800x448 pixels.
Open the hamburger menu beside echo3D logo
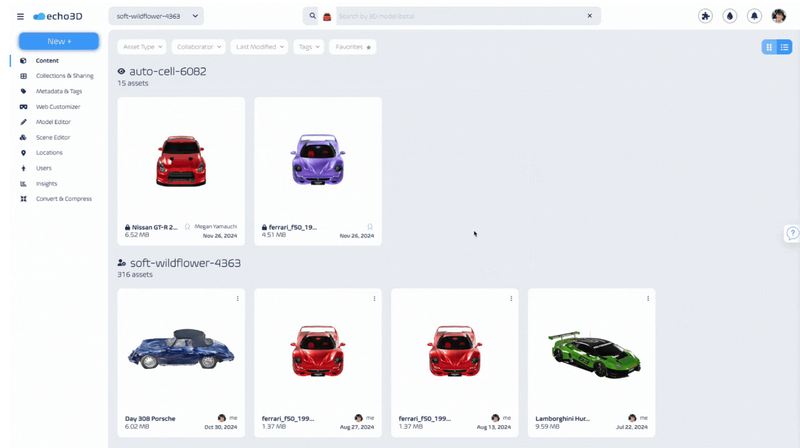point(20,16)
